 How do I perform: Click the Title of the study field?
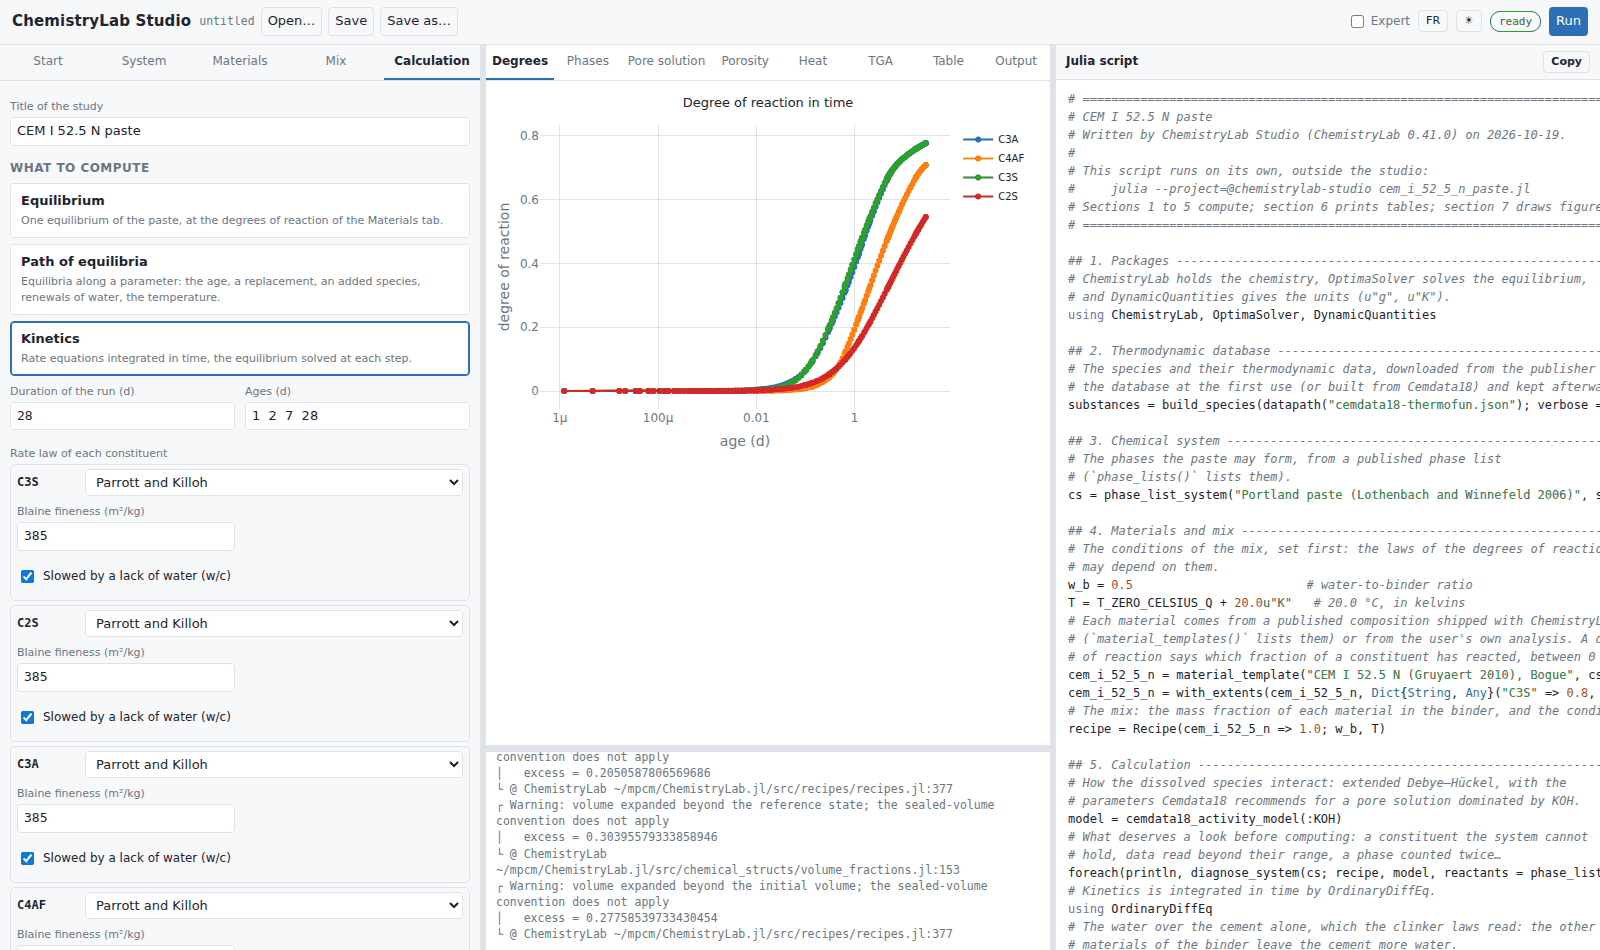click(240, 131)
